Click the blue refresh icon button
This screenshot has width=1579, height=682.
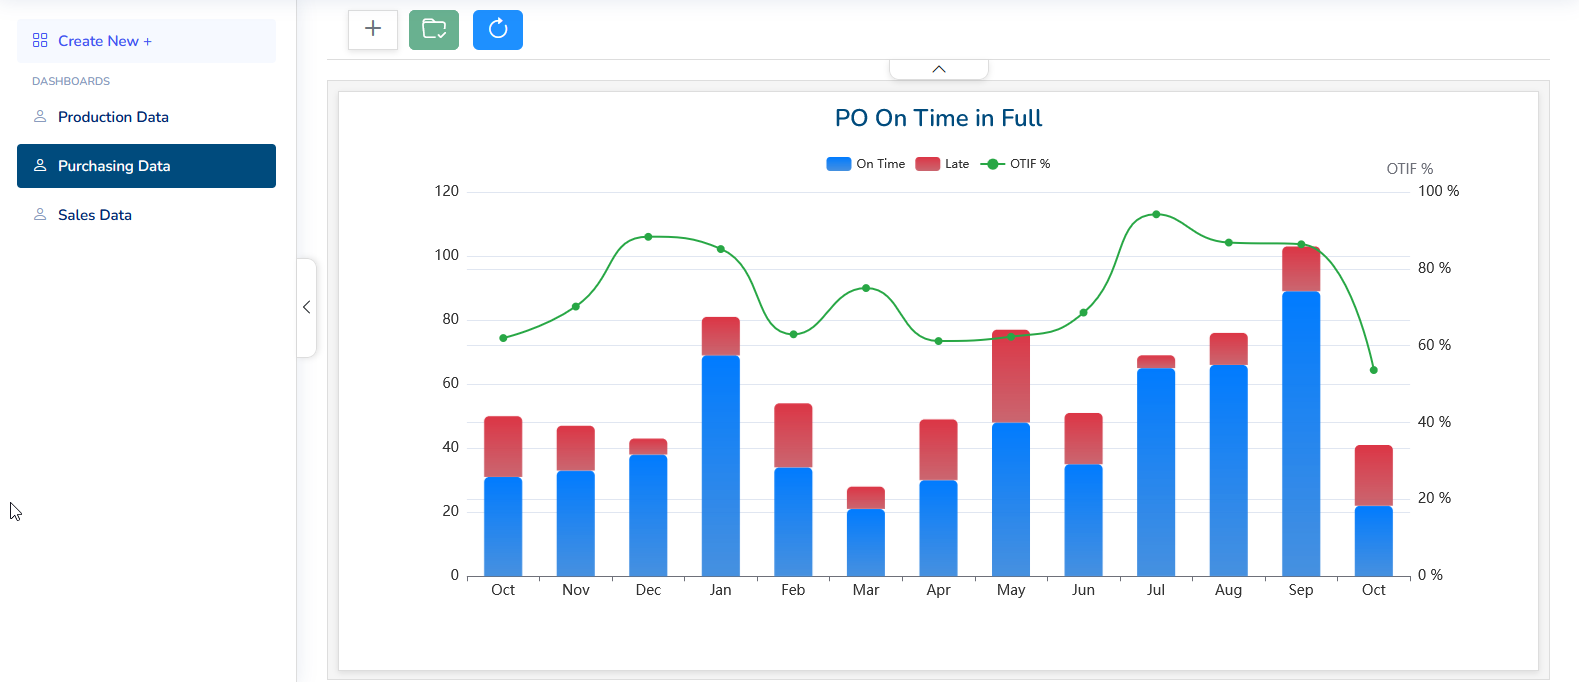point(498,29)
